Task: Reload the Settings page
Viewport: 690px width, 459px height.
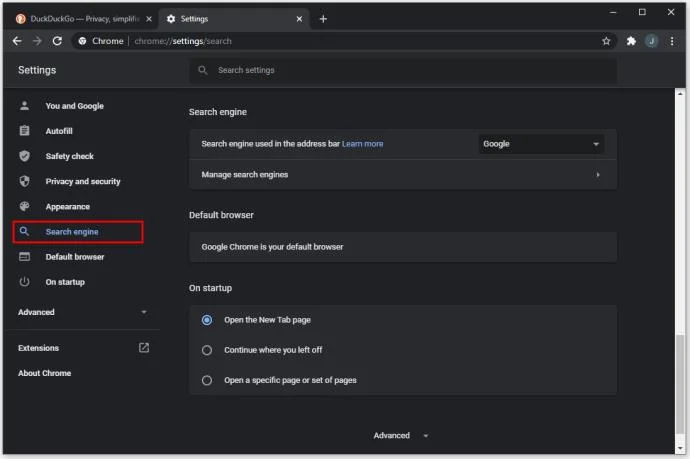Action: (x=57, y=41)
